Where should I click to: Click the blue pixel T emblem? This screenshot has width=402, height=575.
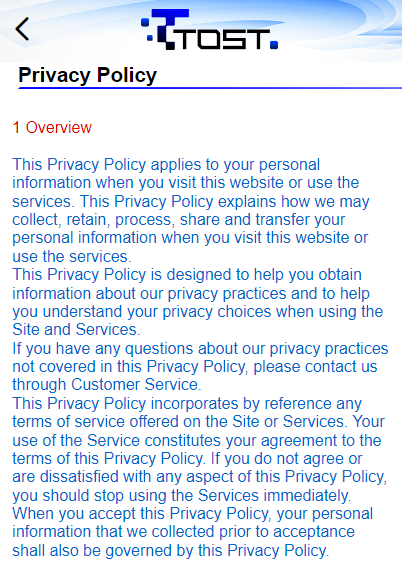pos(165,29)
